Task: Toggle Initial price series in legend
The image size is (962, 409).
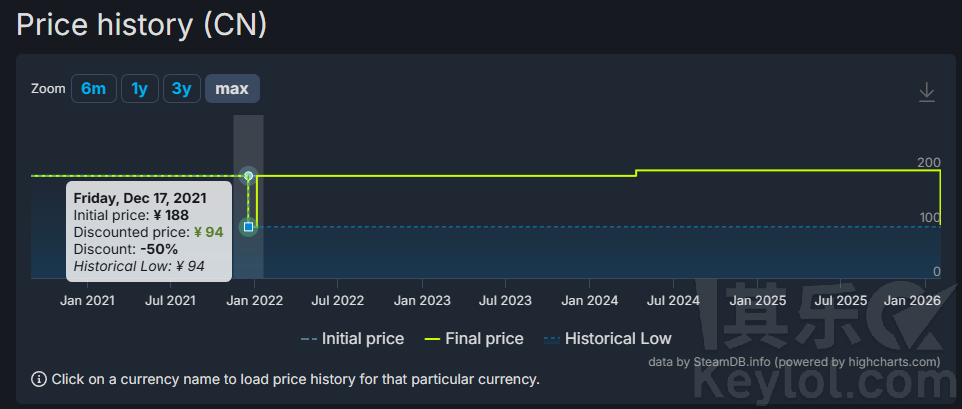Action: (x=352, y=338)
